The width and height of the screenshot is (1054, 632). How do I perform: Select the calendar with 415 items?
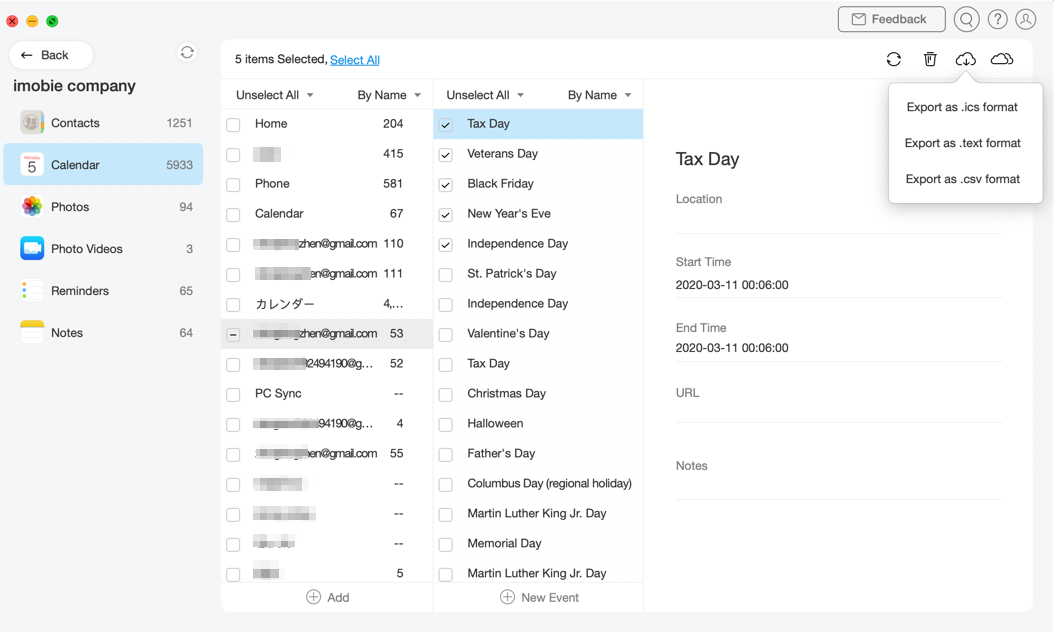coord(327,154)
